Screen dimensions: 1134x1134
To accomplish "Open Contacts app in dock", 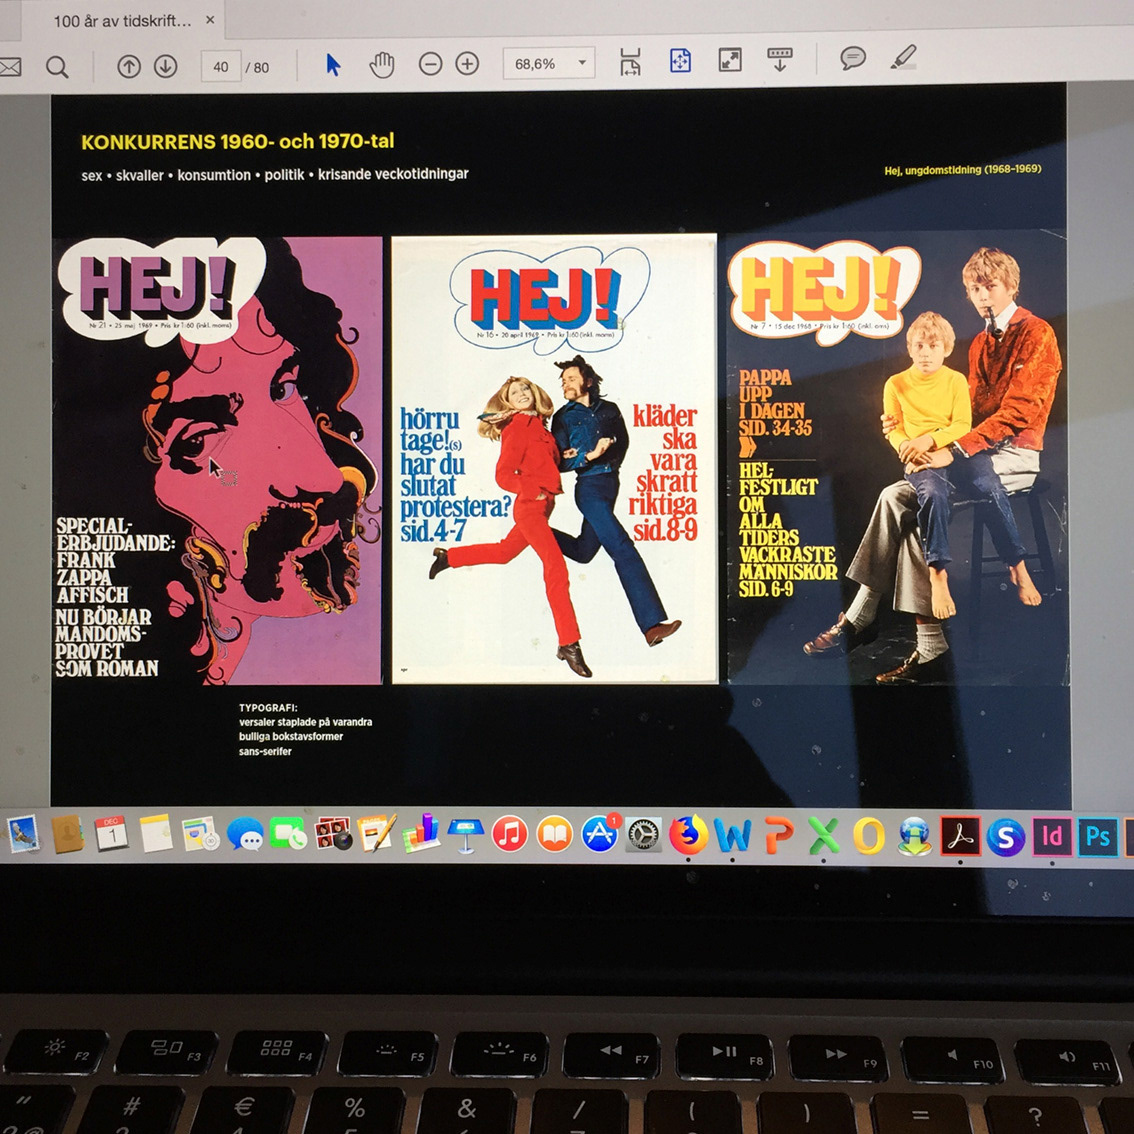I will [67, 835].
